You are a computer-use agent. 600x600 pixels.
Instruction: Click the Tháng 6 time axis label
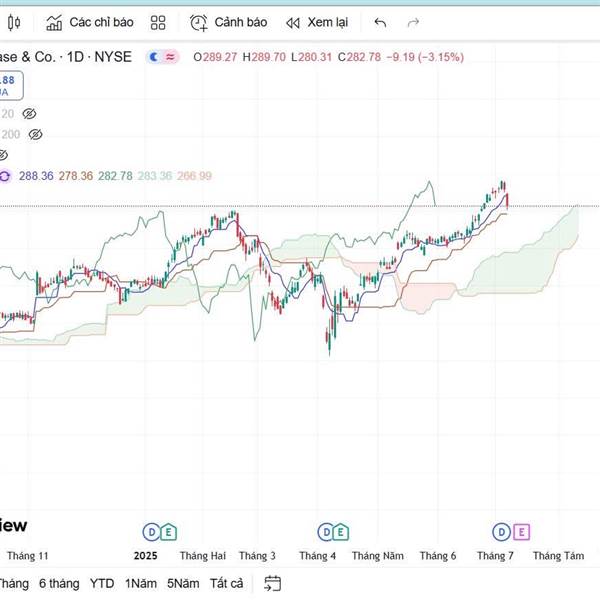438,556
